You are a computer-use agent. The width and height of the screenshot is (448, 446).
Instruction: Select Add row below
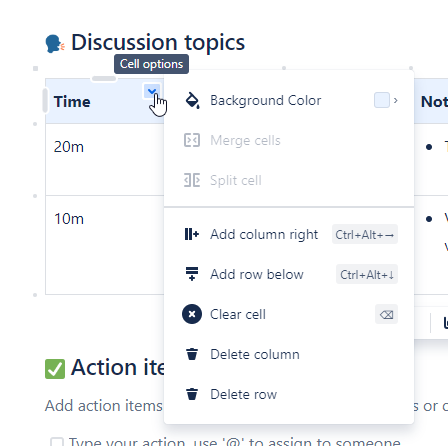coord(289,274)
